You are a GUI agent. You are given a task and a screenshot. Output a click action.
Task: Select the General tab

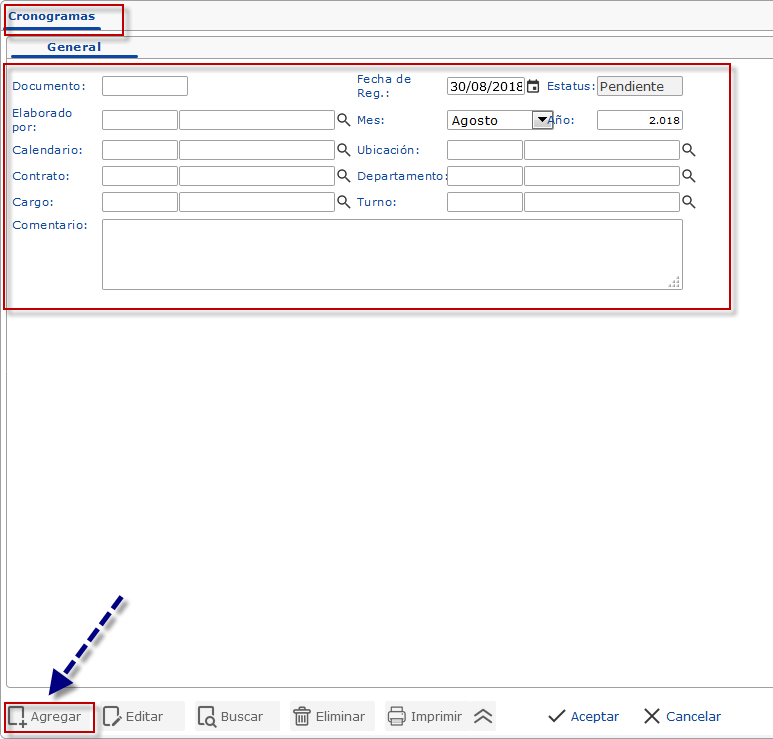tap(74, 47)
